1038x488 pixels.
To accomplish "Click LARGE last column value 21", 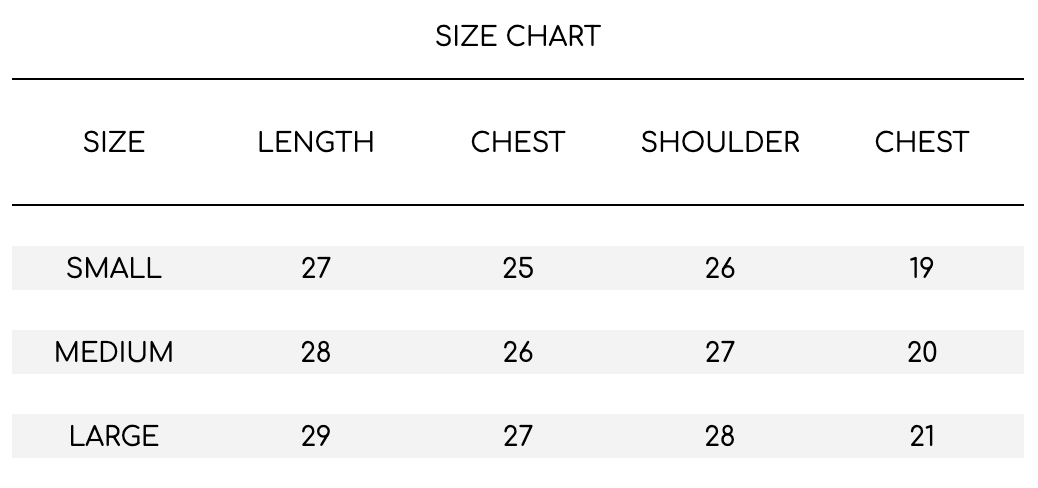I will point(921,436).
